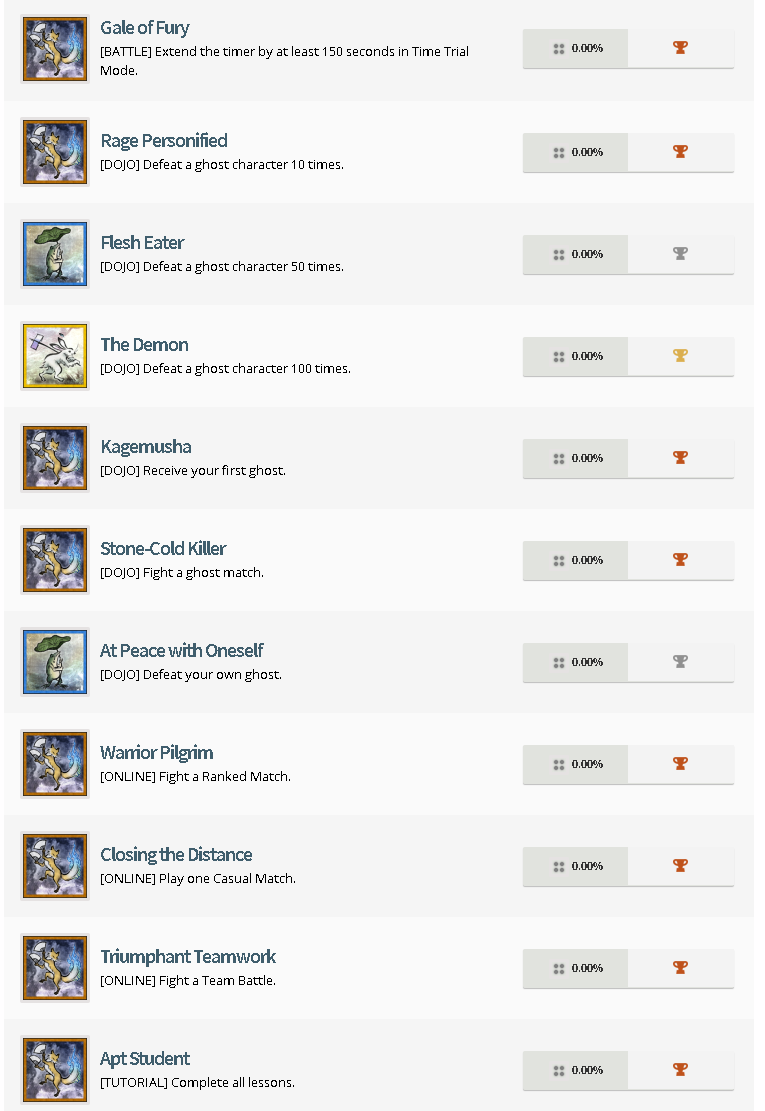Click the trophy icon beside Stone-Cold Killer
The width and height of the screenshot is (765, 1111).
[x=681, y=560]
